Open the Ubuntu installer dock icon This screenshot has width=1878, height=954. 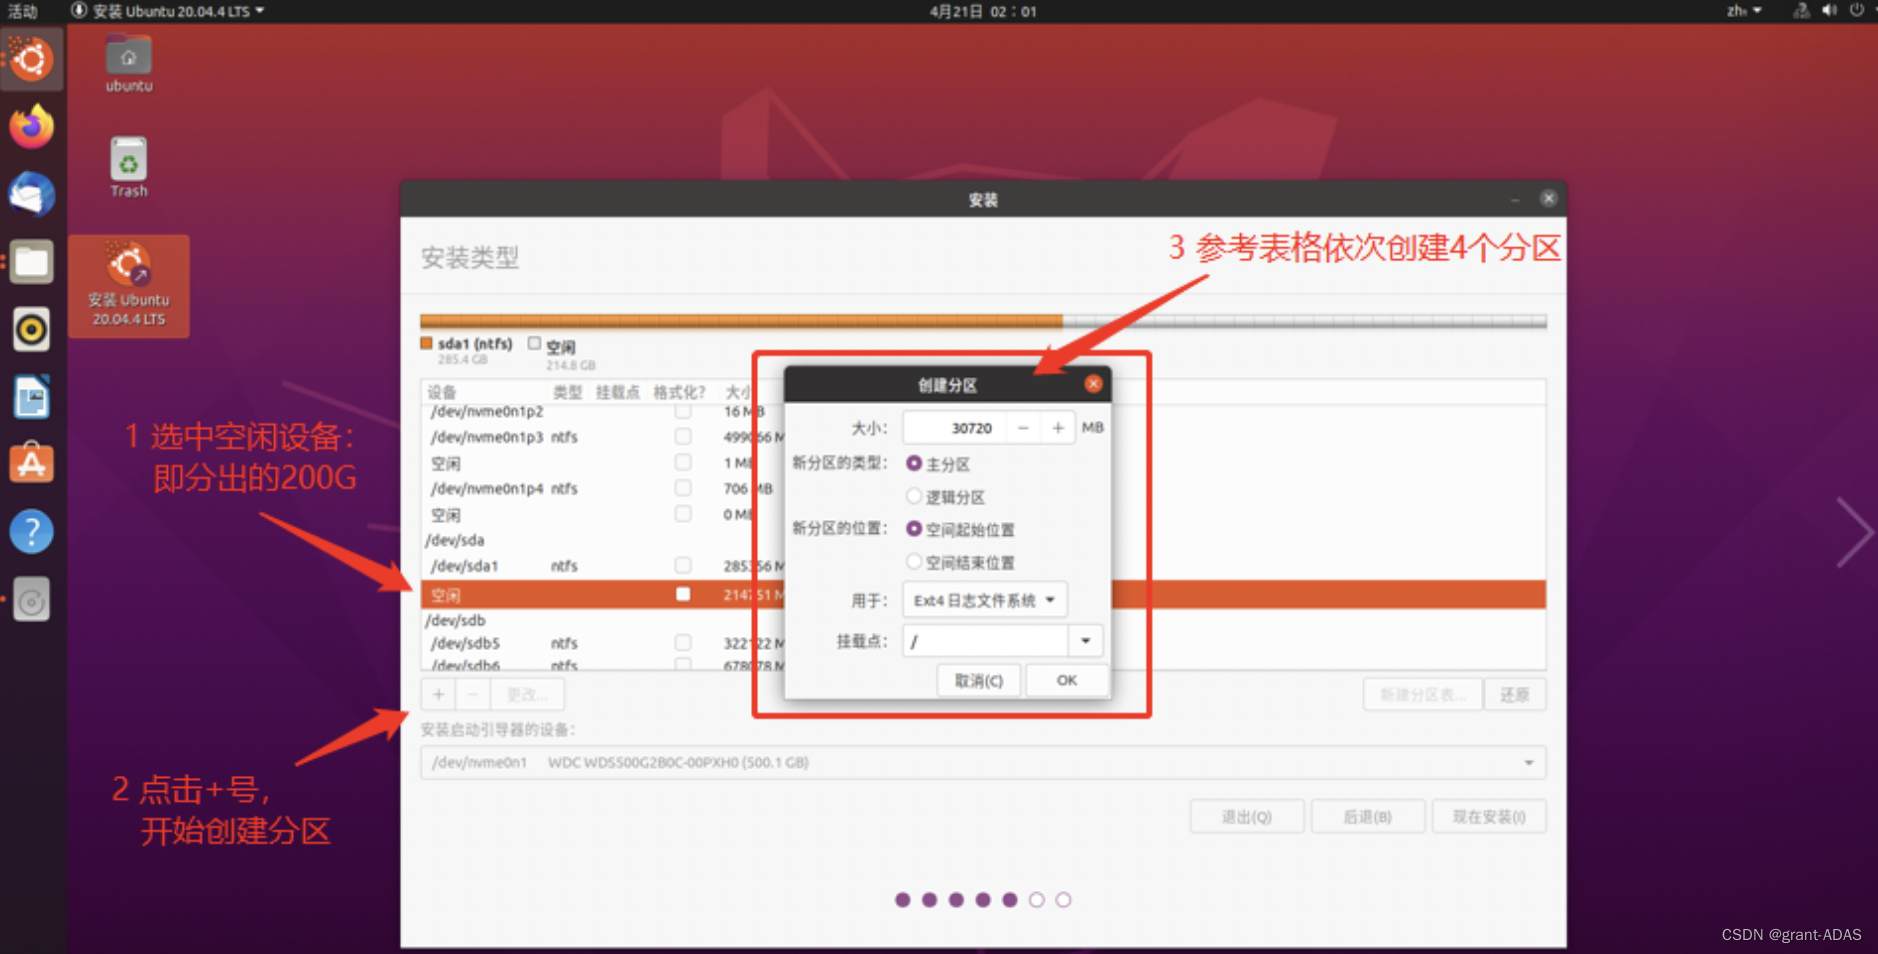coord(31,59)
